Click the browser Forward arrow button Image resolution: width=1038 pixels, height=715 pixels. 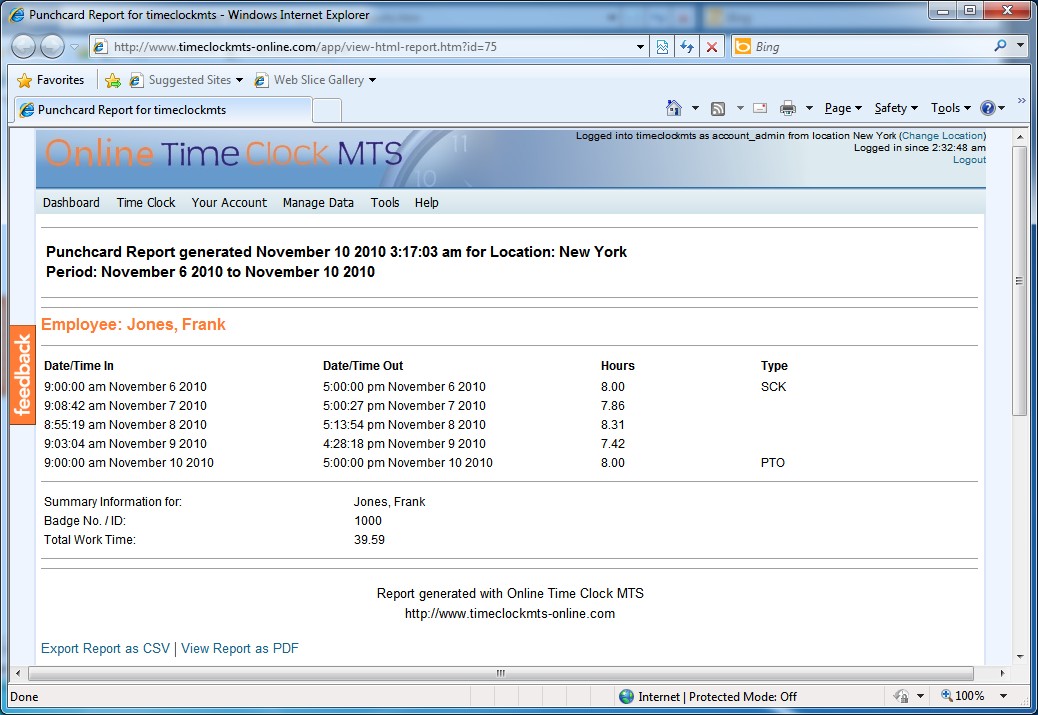pos(52,46)
